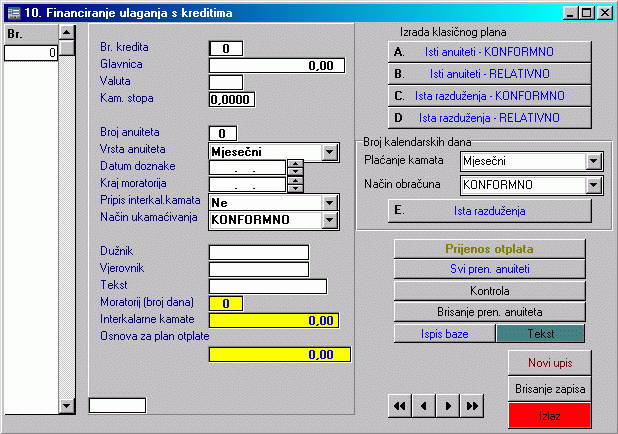618x434 pixels.
Task: Minimize the Financiranje ulaganja window
Action: tap(570, 13)
